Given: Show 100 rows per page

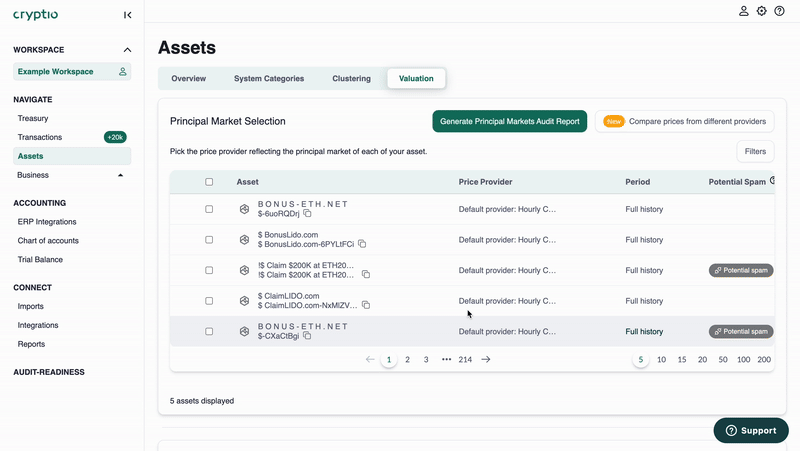Looking at the screenshot, I should tap(743, 360).
